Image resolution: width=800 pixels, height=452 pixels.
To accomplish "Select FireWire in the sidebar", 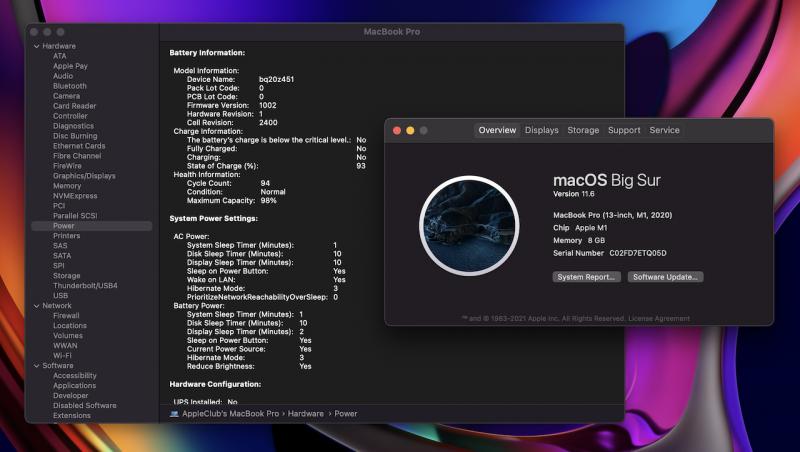I will coord(67,166).
